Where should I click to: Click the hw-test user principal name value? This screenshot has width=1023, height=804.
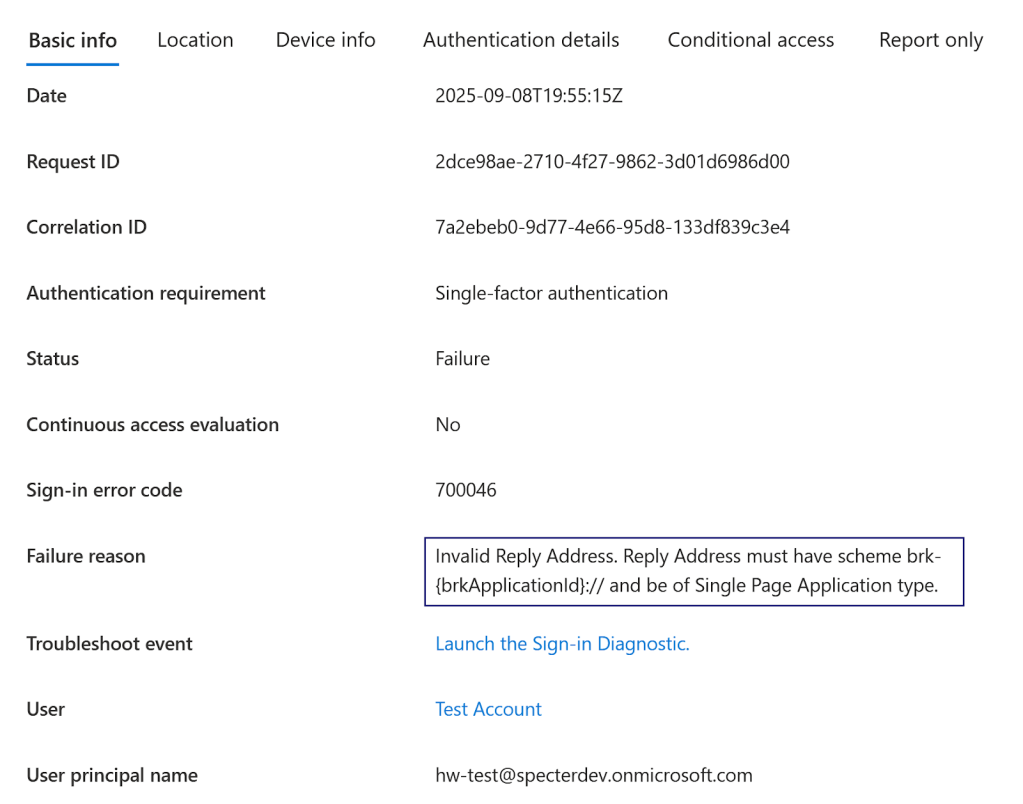click(x=593, y=775)
